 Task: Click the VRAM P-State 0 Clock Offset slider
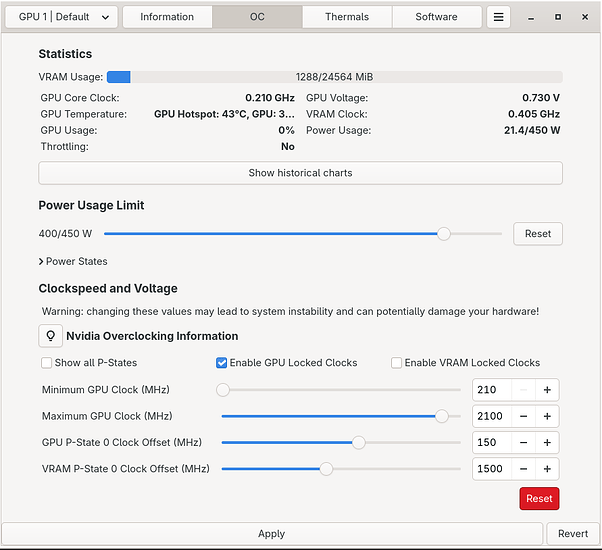[341, 469]
